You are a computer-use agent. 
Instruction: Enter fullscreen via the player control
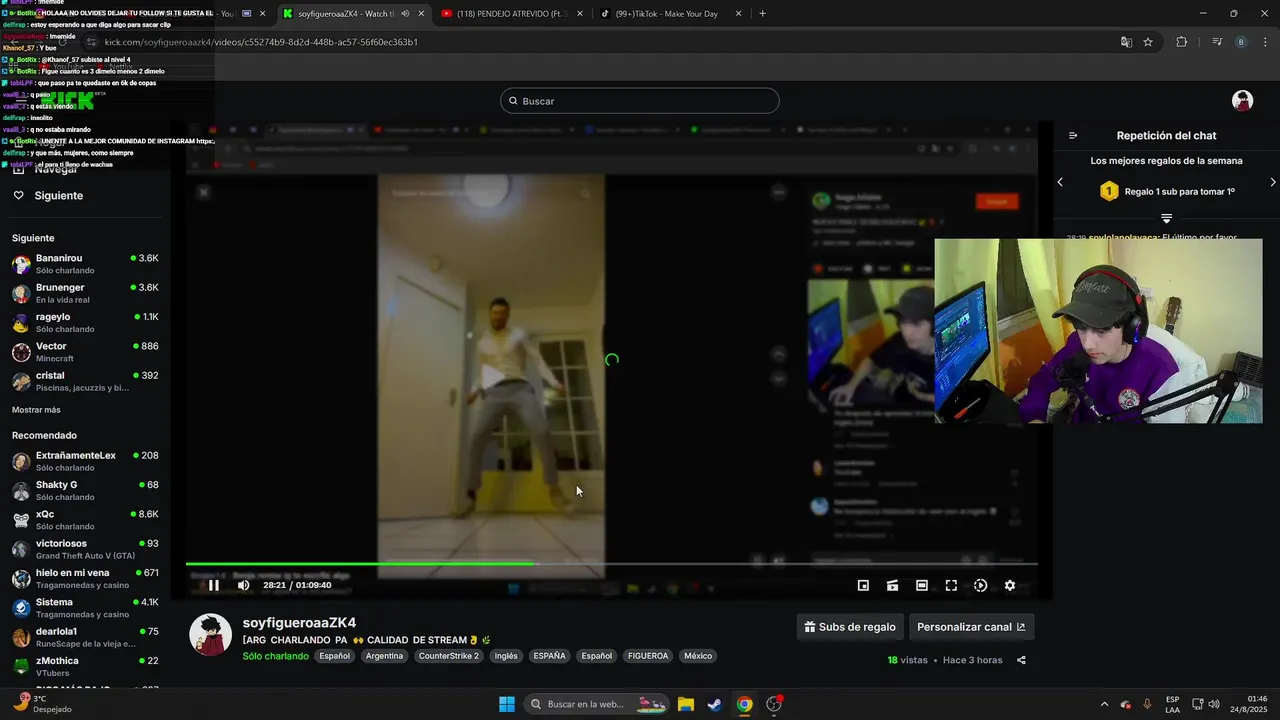[951, 585]
